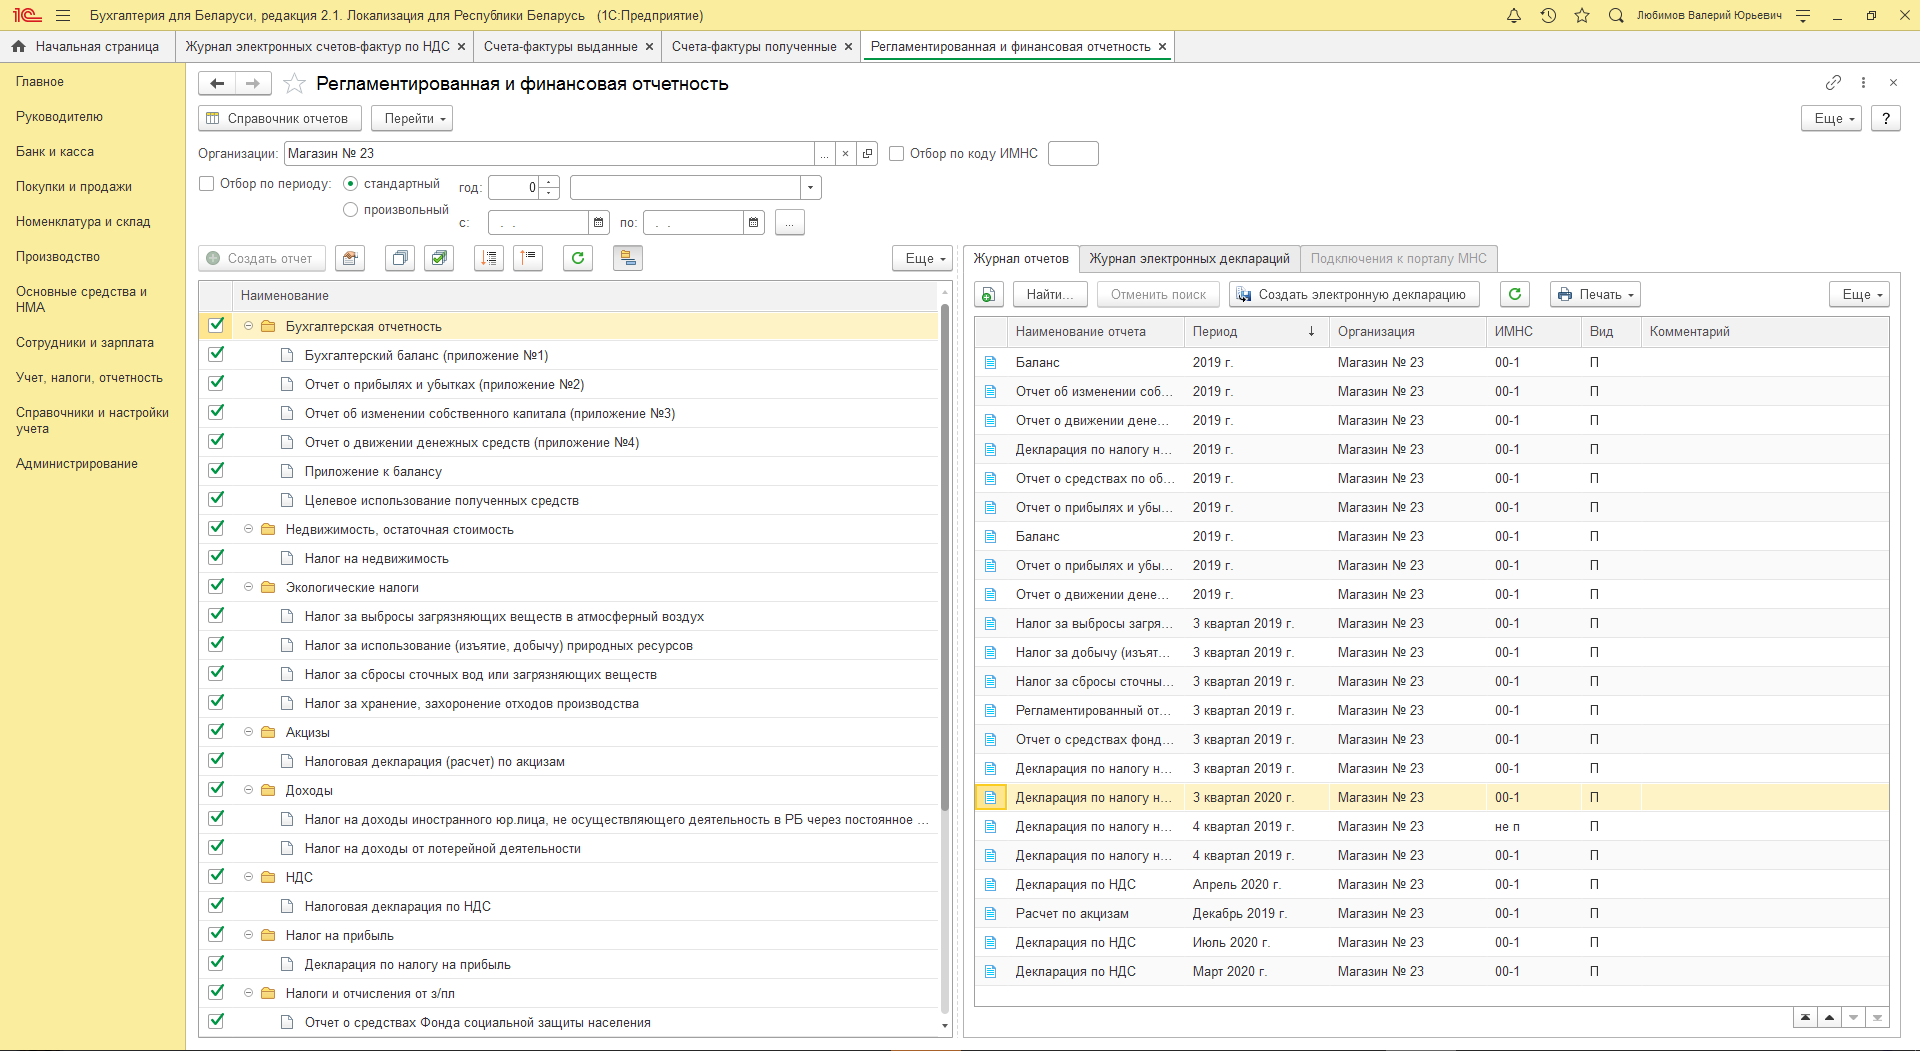This screenshot has width=1920, height=1051.
Task: Collapse the Экологические налоги folder
Action: click(249, 588)
